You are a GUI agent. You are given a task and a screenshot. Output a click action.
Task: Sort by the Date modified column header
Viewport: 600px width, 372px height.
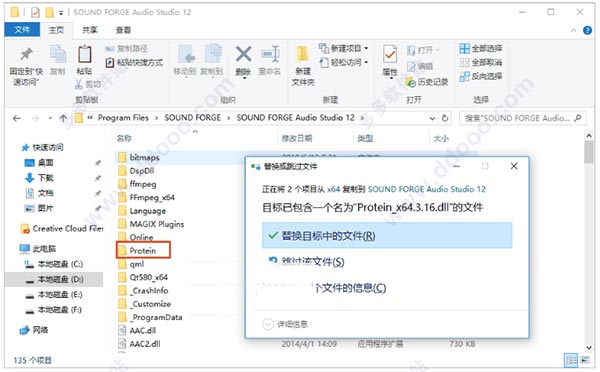coord(297,139)
